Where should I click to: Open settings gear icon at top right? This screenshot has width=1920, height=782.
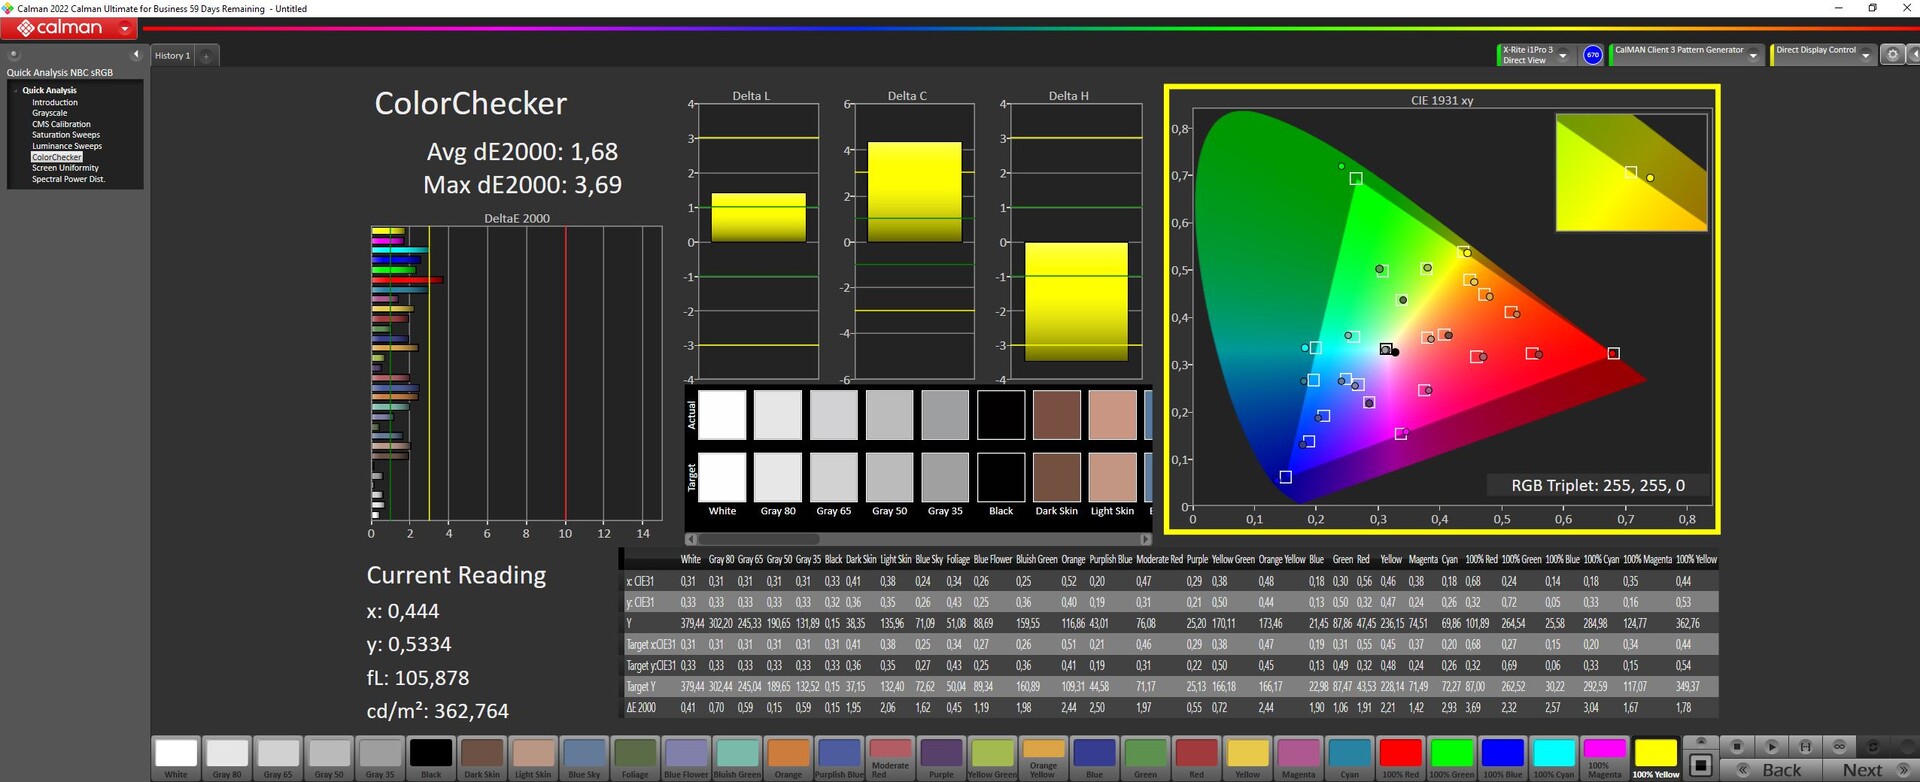tap(1891, 55)
